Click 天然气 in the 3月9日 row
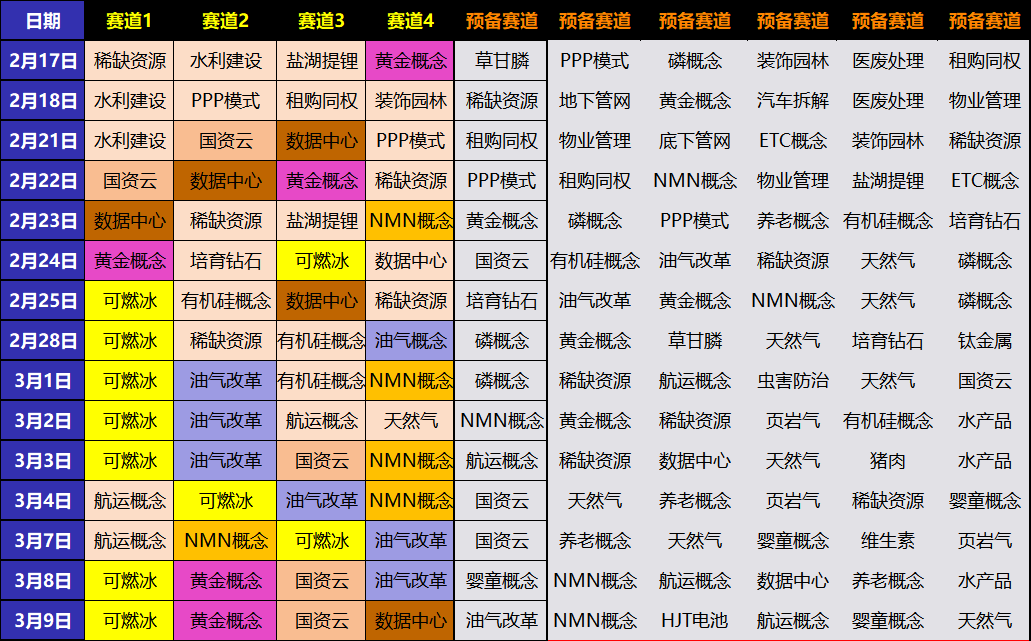This screenshot has width=1031, height=641. 984,621
